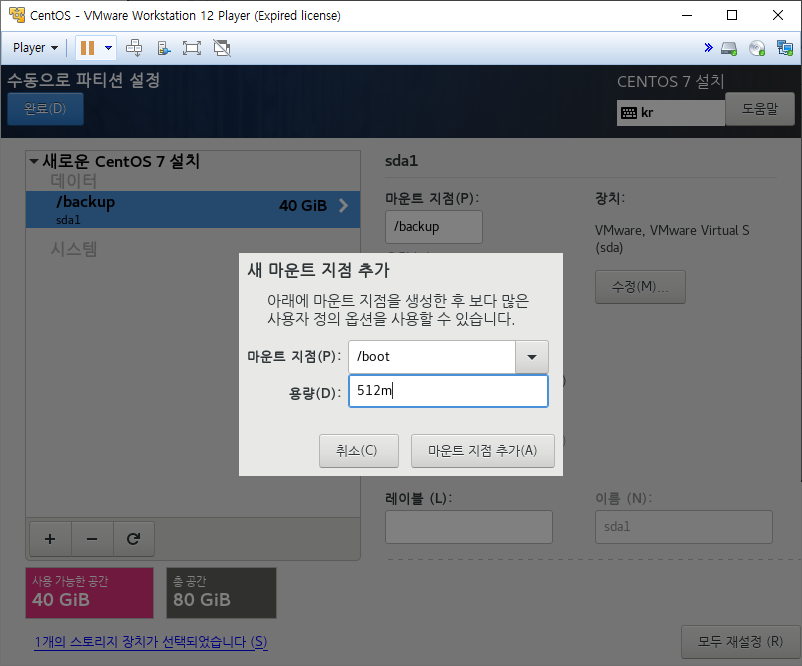
Task: Close the VMware Player window
Action: point(778,15)
